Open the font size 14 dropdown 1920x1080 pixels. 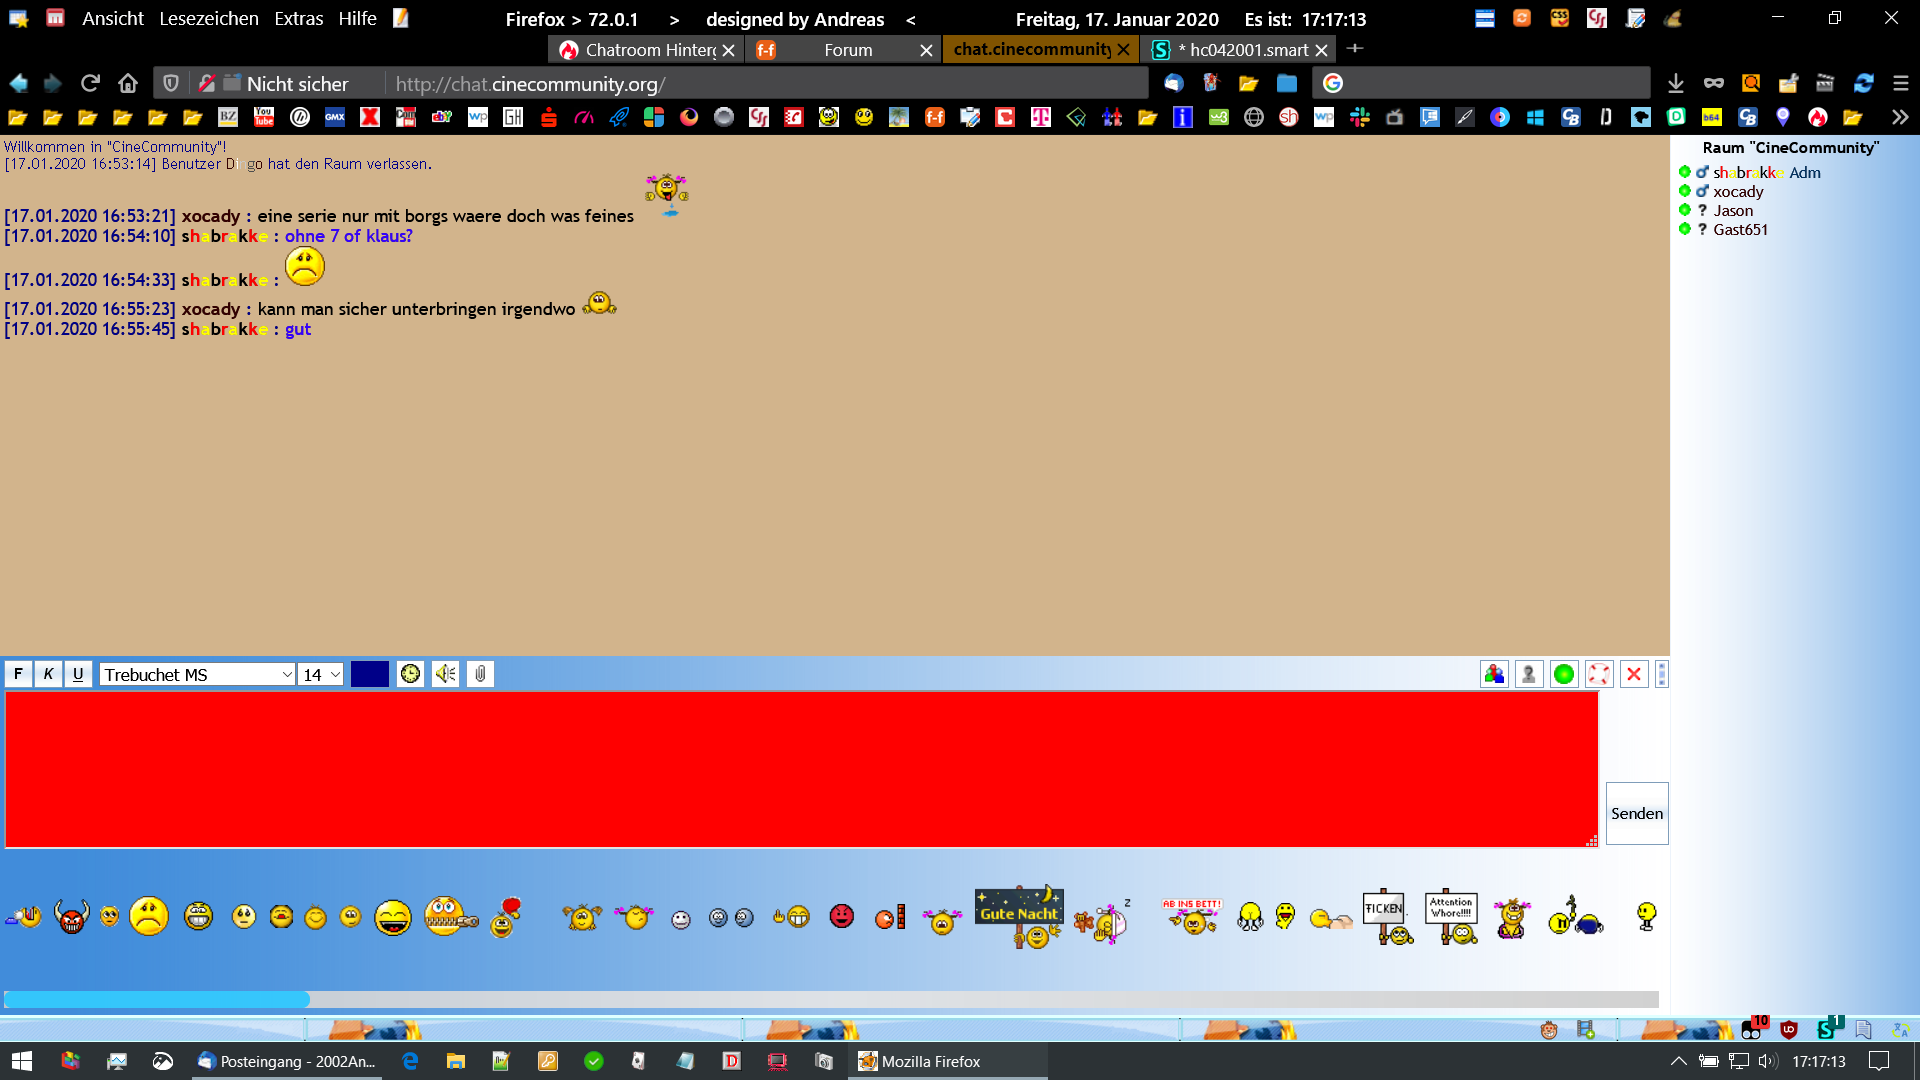(321, 675)
